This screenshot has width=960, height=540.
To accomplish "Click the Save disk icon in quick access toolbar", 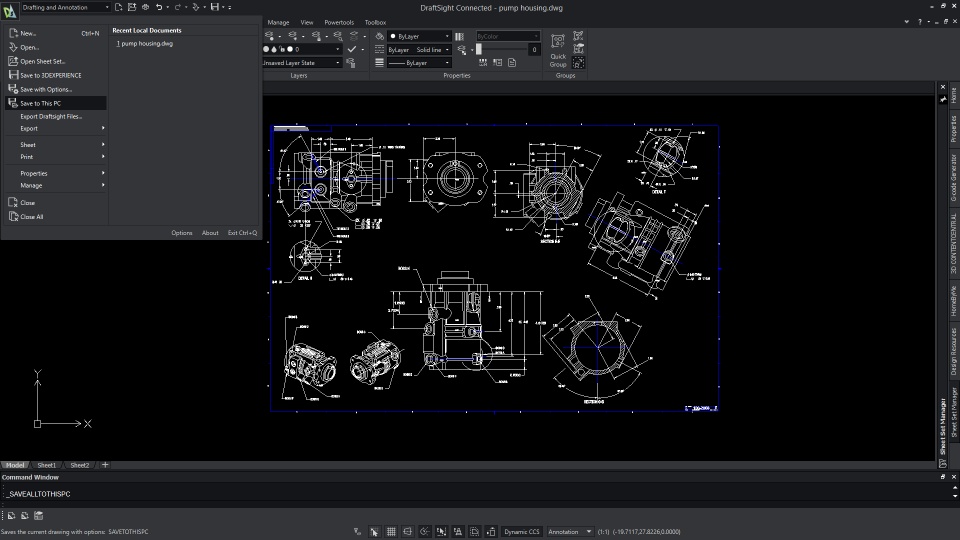I will 215,7.
